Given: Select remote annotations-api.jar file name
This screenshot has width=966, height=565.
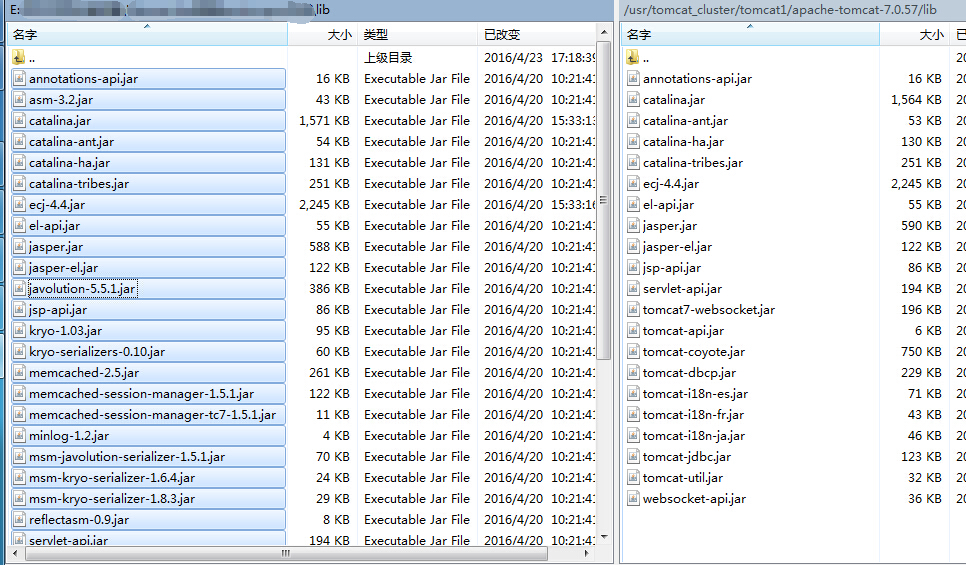Looking at the screenshot, I should [x=697, y=79].
